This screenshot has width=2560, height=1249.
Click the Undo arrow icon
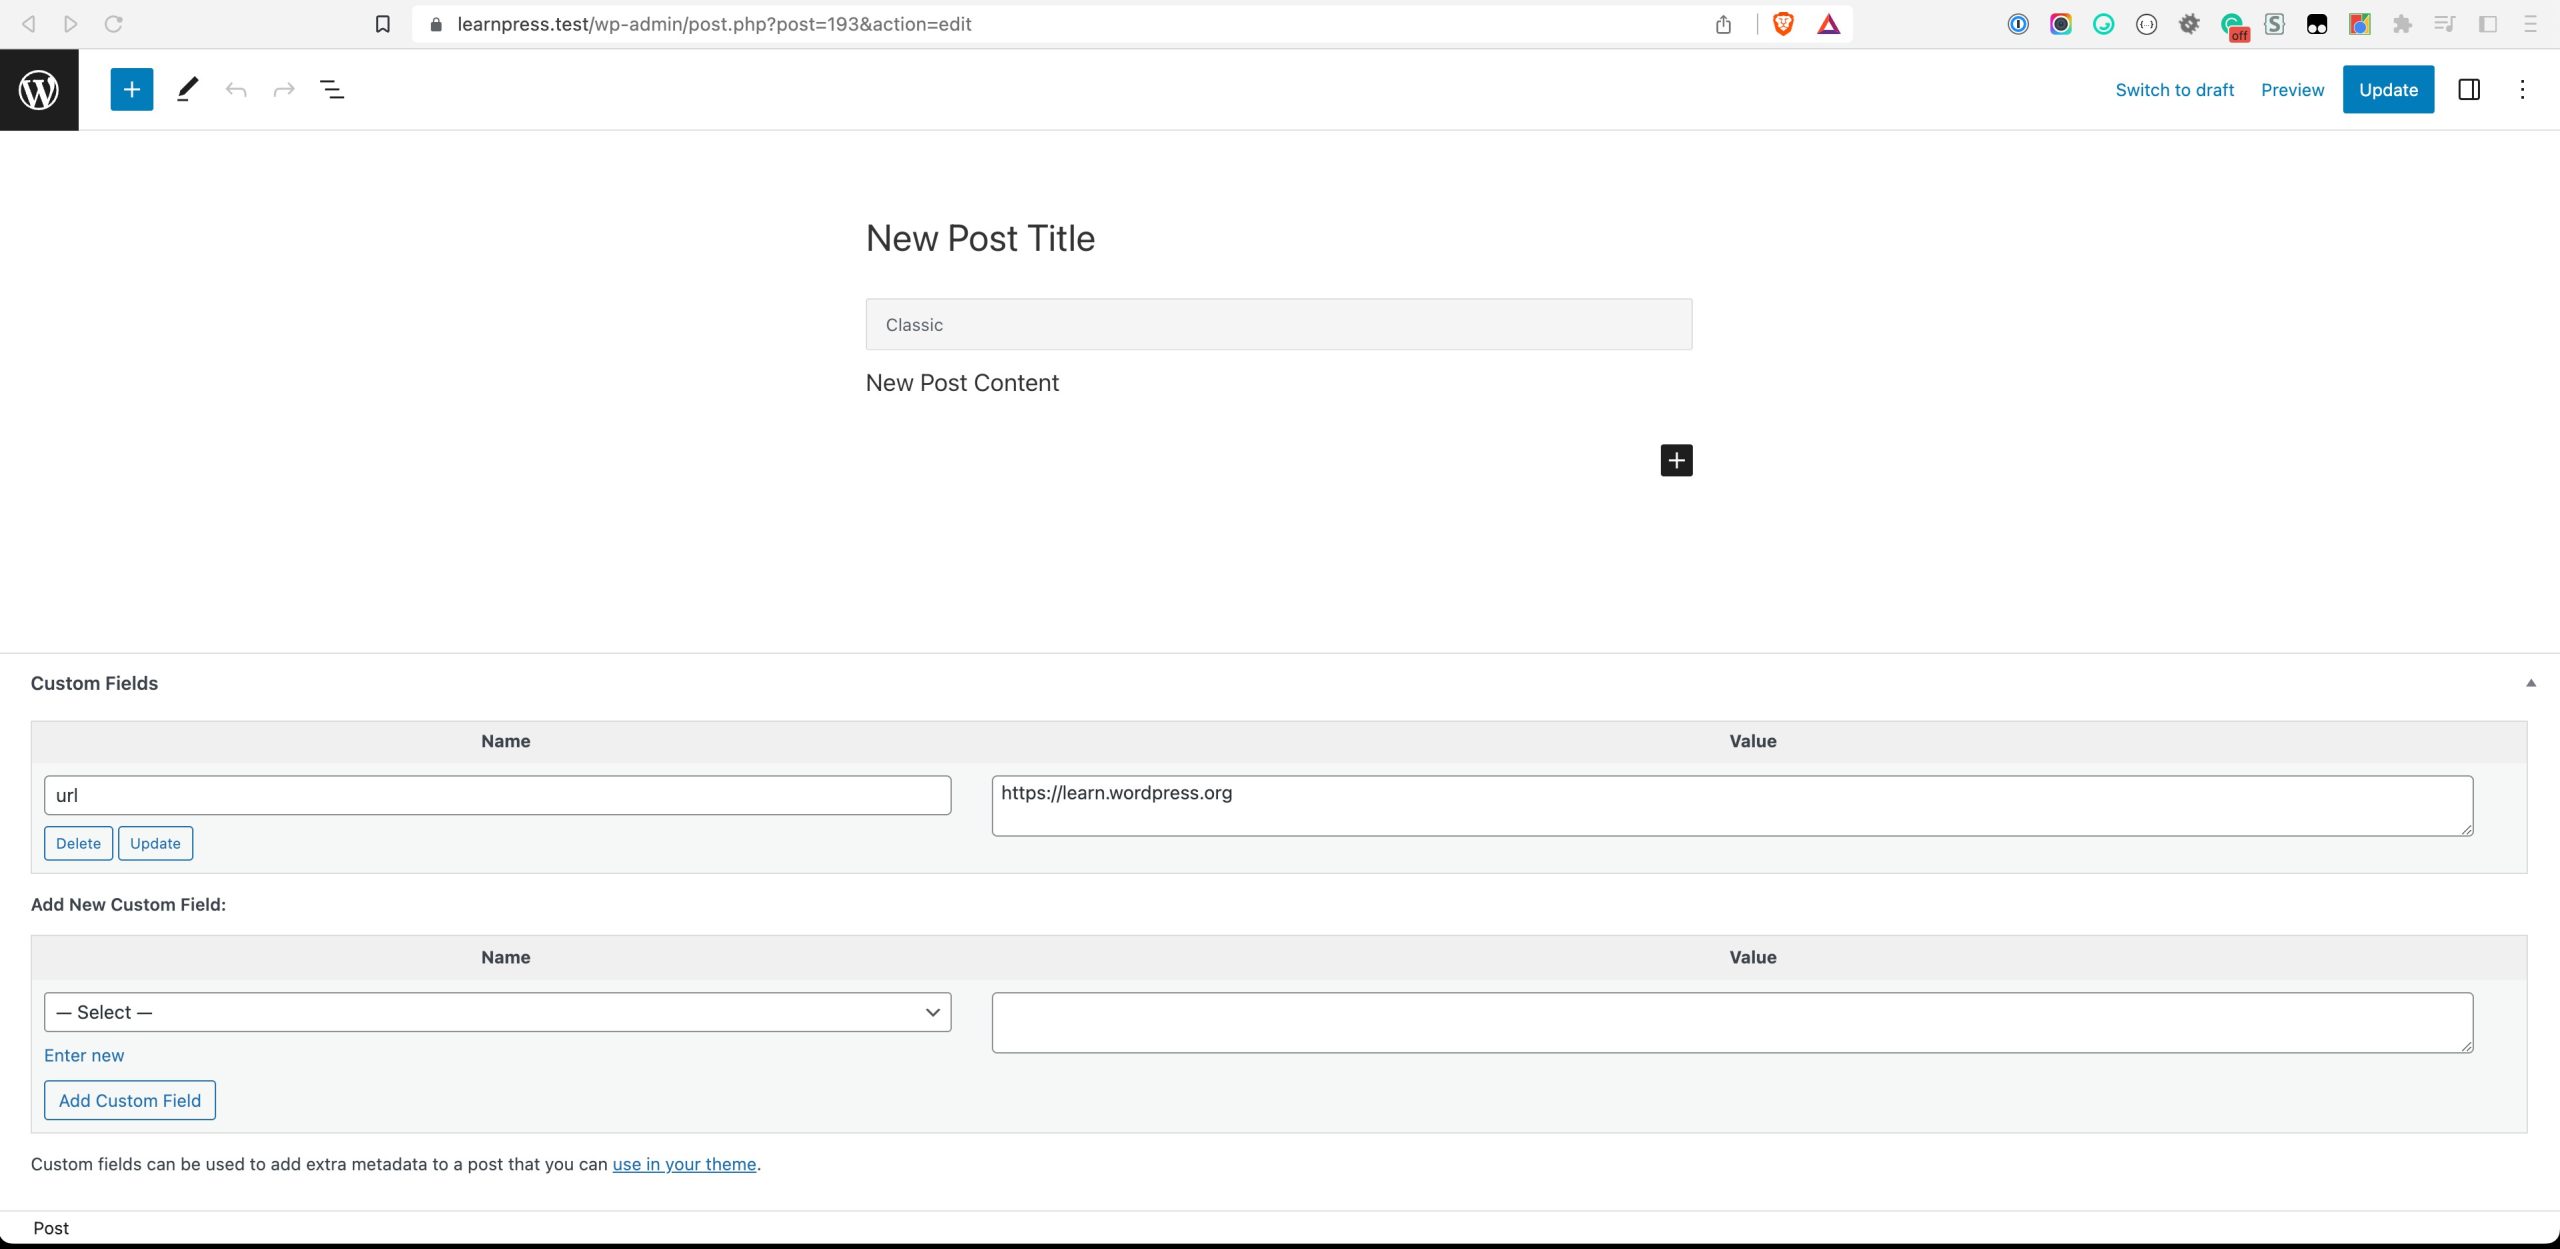tap(236, 89)
